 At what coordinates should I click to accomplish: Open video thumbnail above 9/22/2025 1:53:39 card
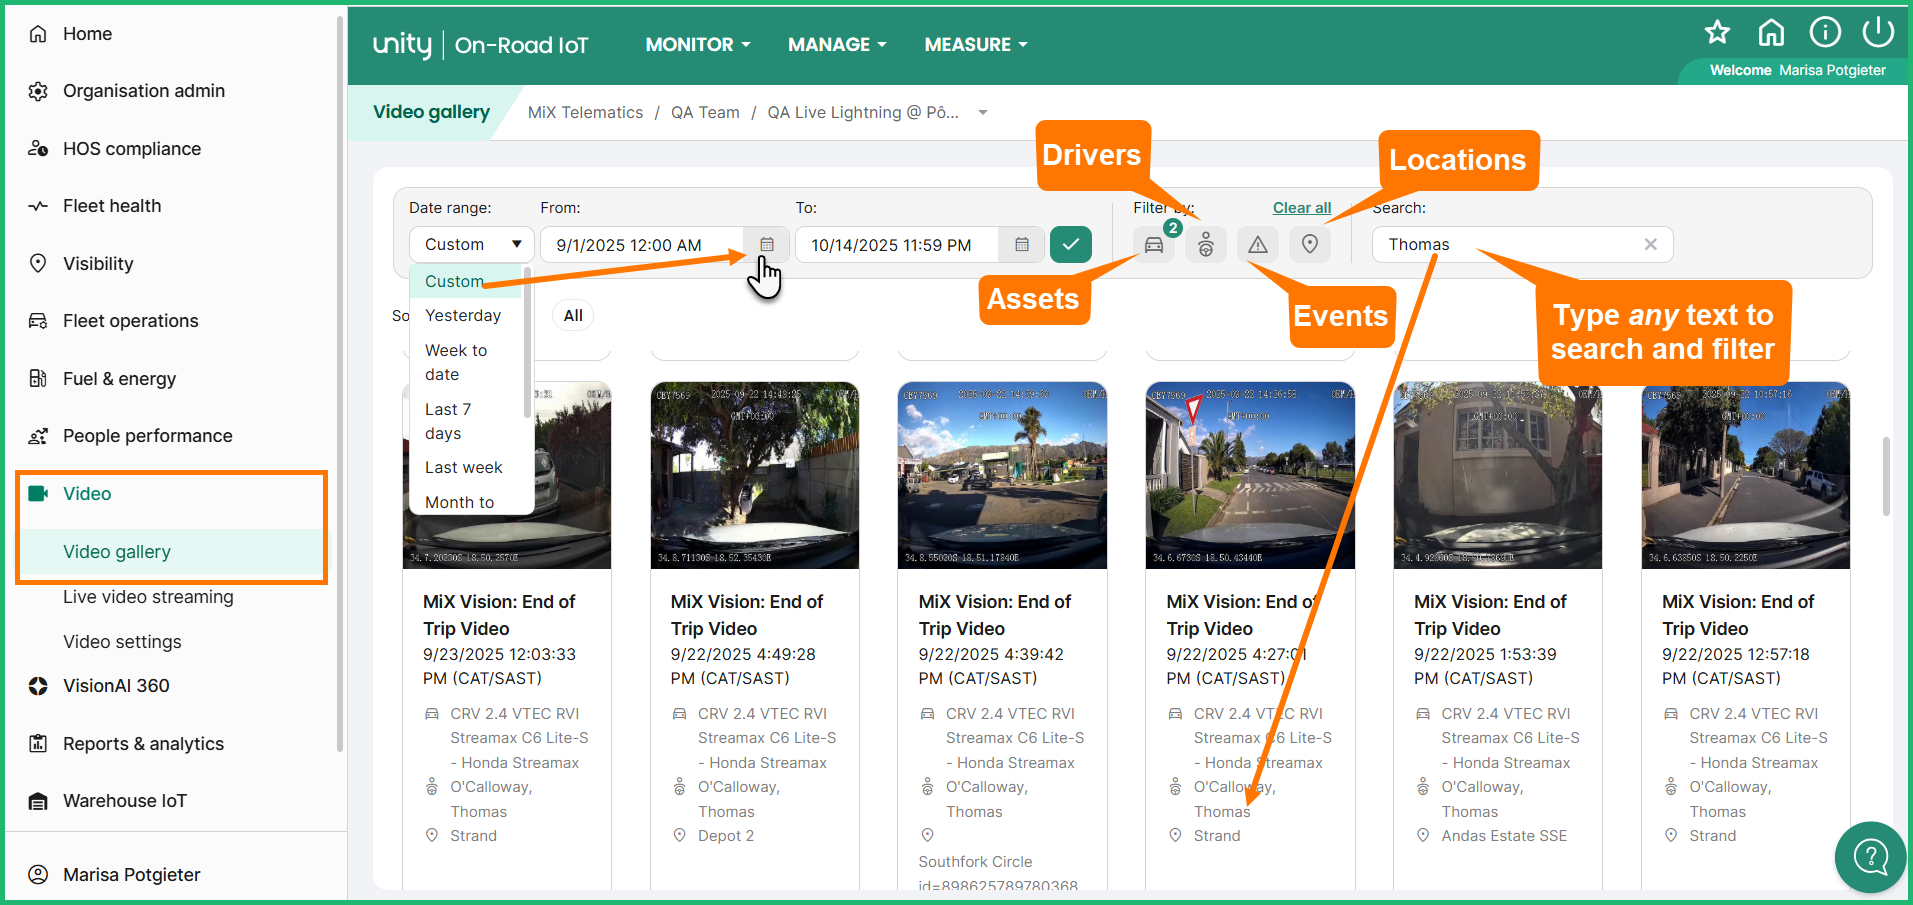click(x=1498, y=475)
